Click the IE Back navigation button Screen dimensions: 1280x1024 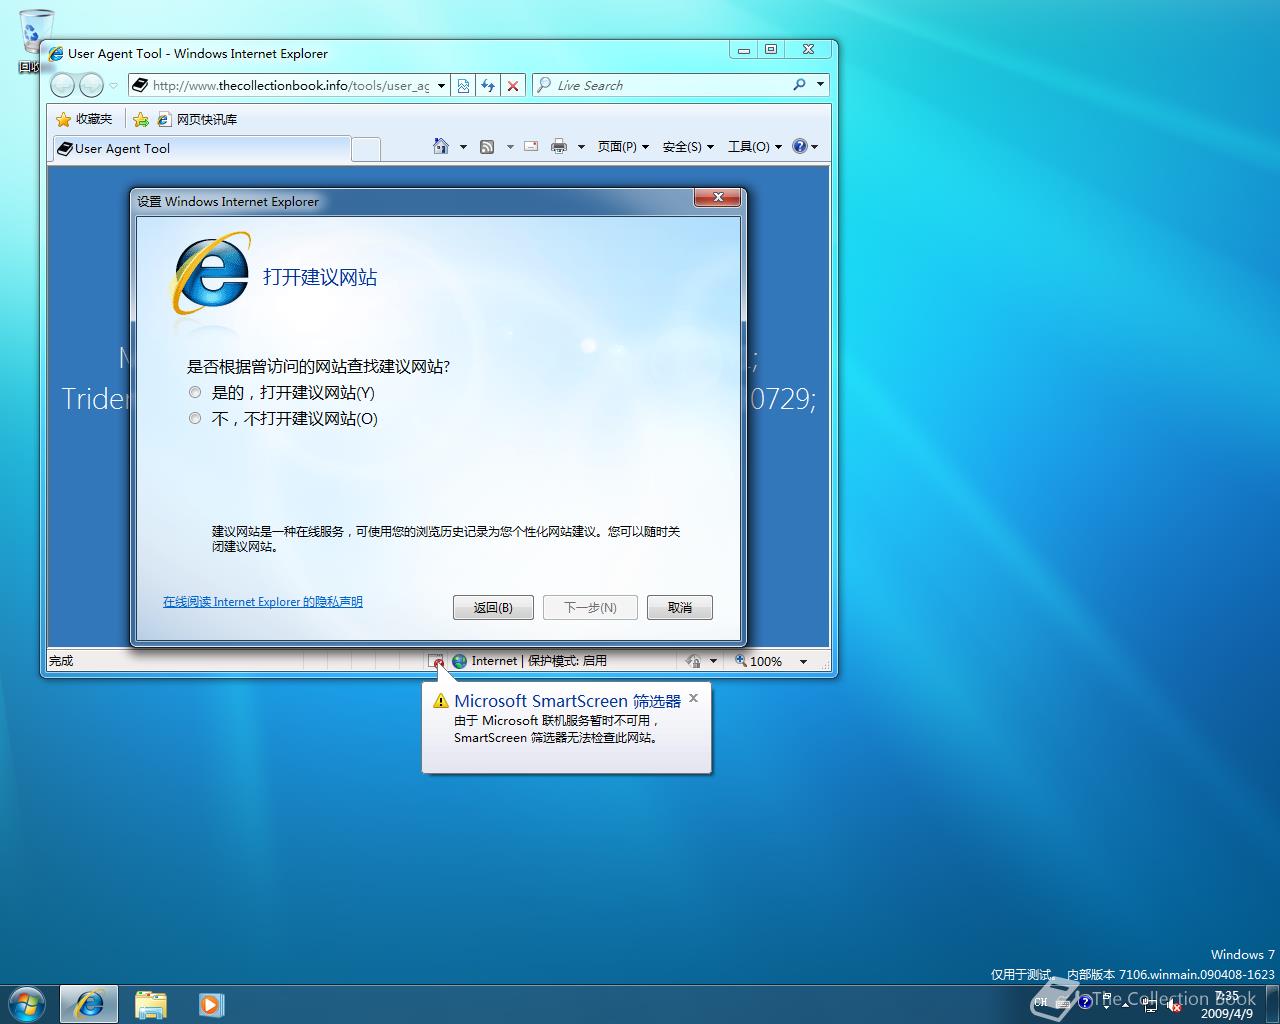(x=62, y=86)
